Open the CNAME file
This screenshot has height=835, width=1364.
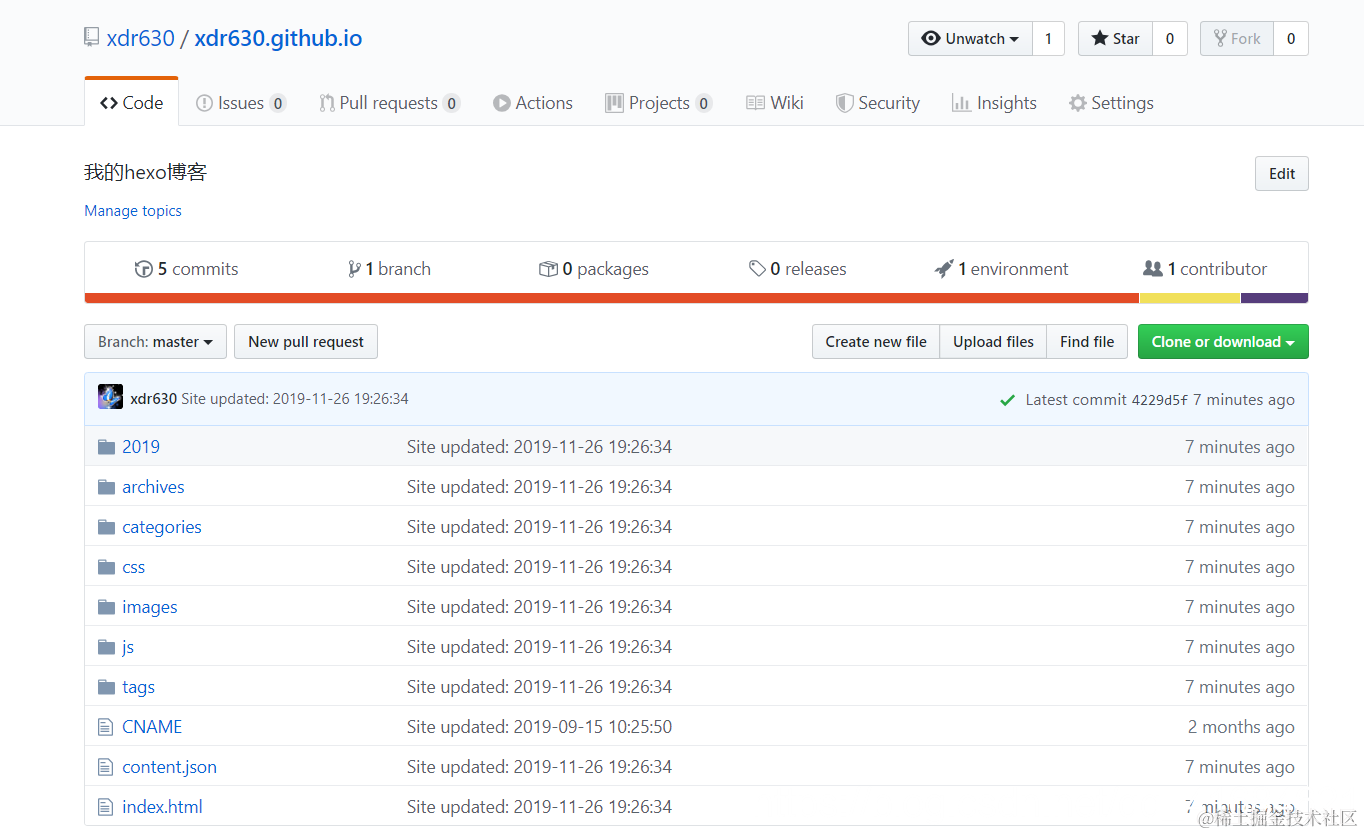pos(152,727)
